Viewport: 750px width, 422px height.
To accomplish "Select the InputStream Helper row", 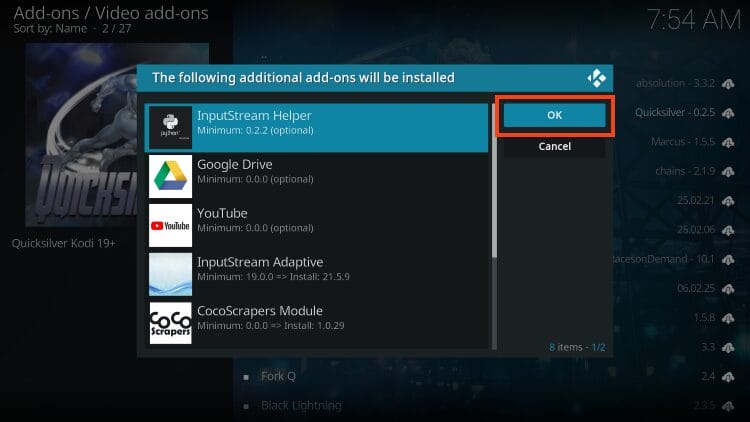I will [x=317, y=127].
